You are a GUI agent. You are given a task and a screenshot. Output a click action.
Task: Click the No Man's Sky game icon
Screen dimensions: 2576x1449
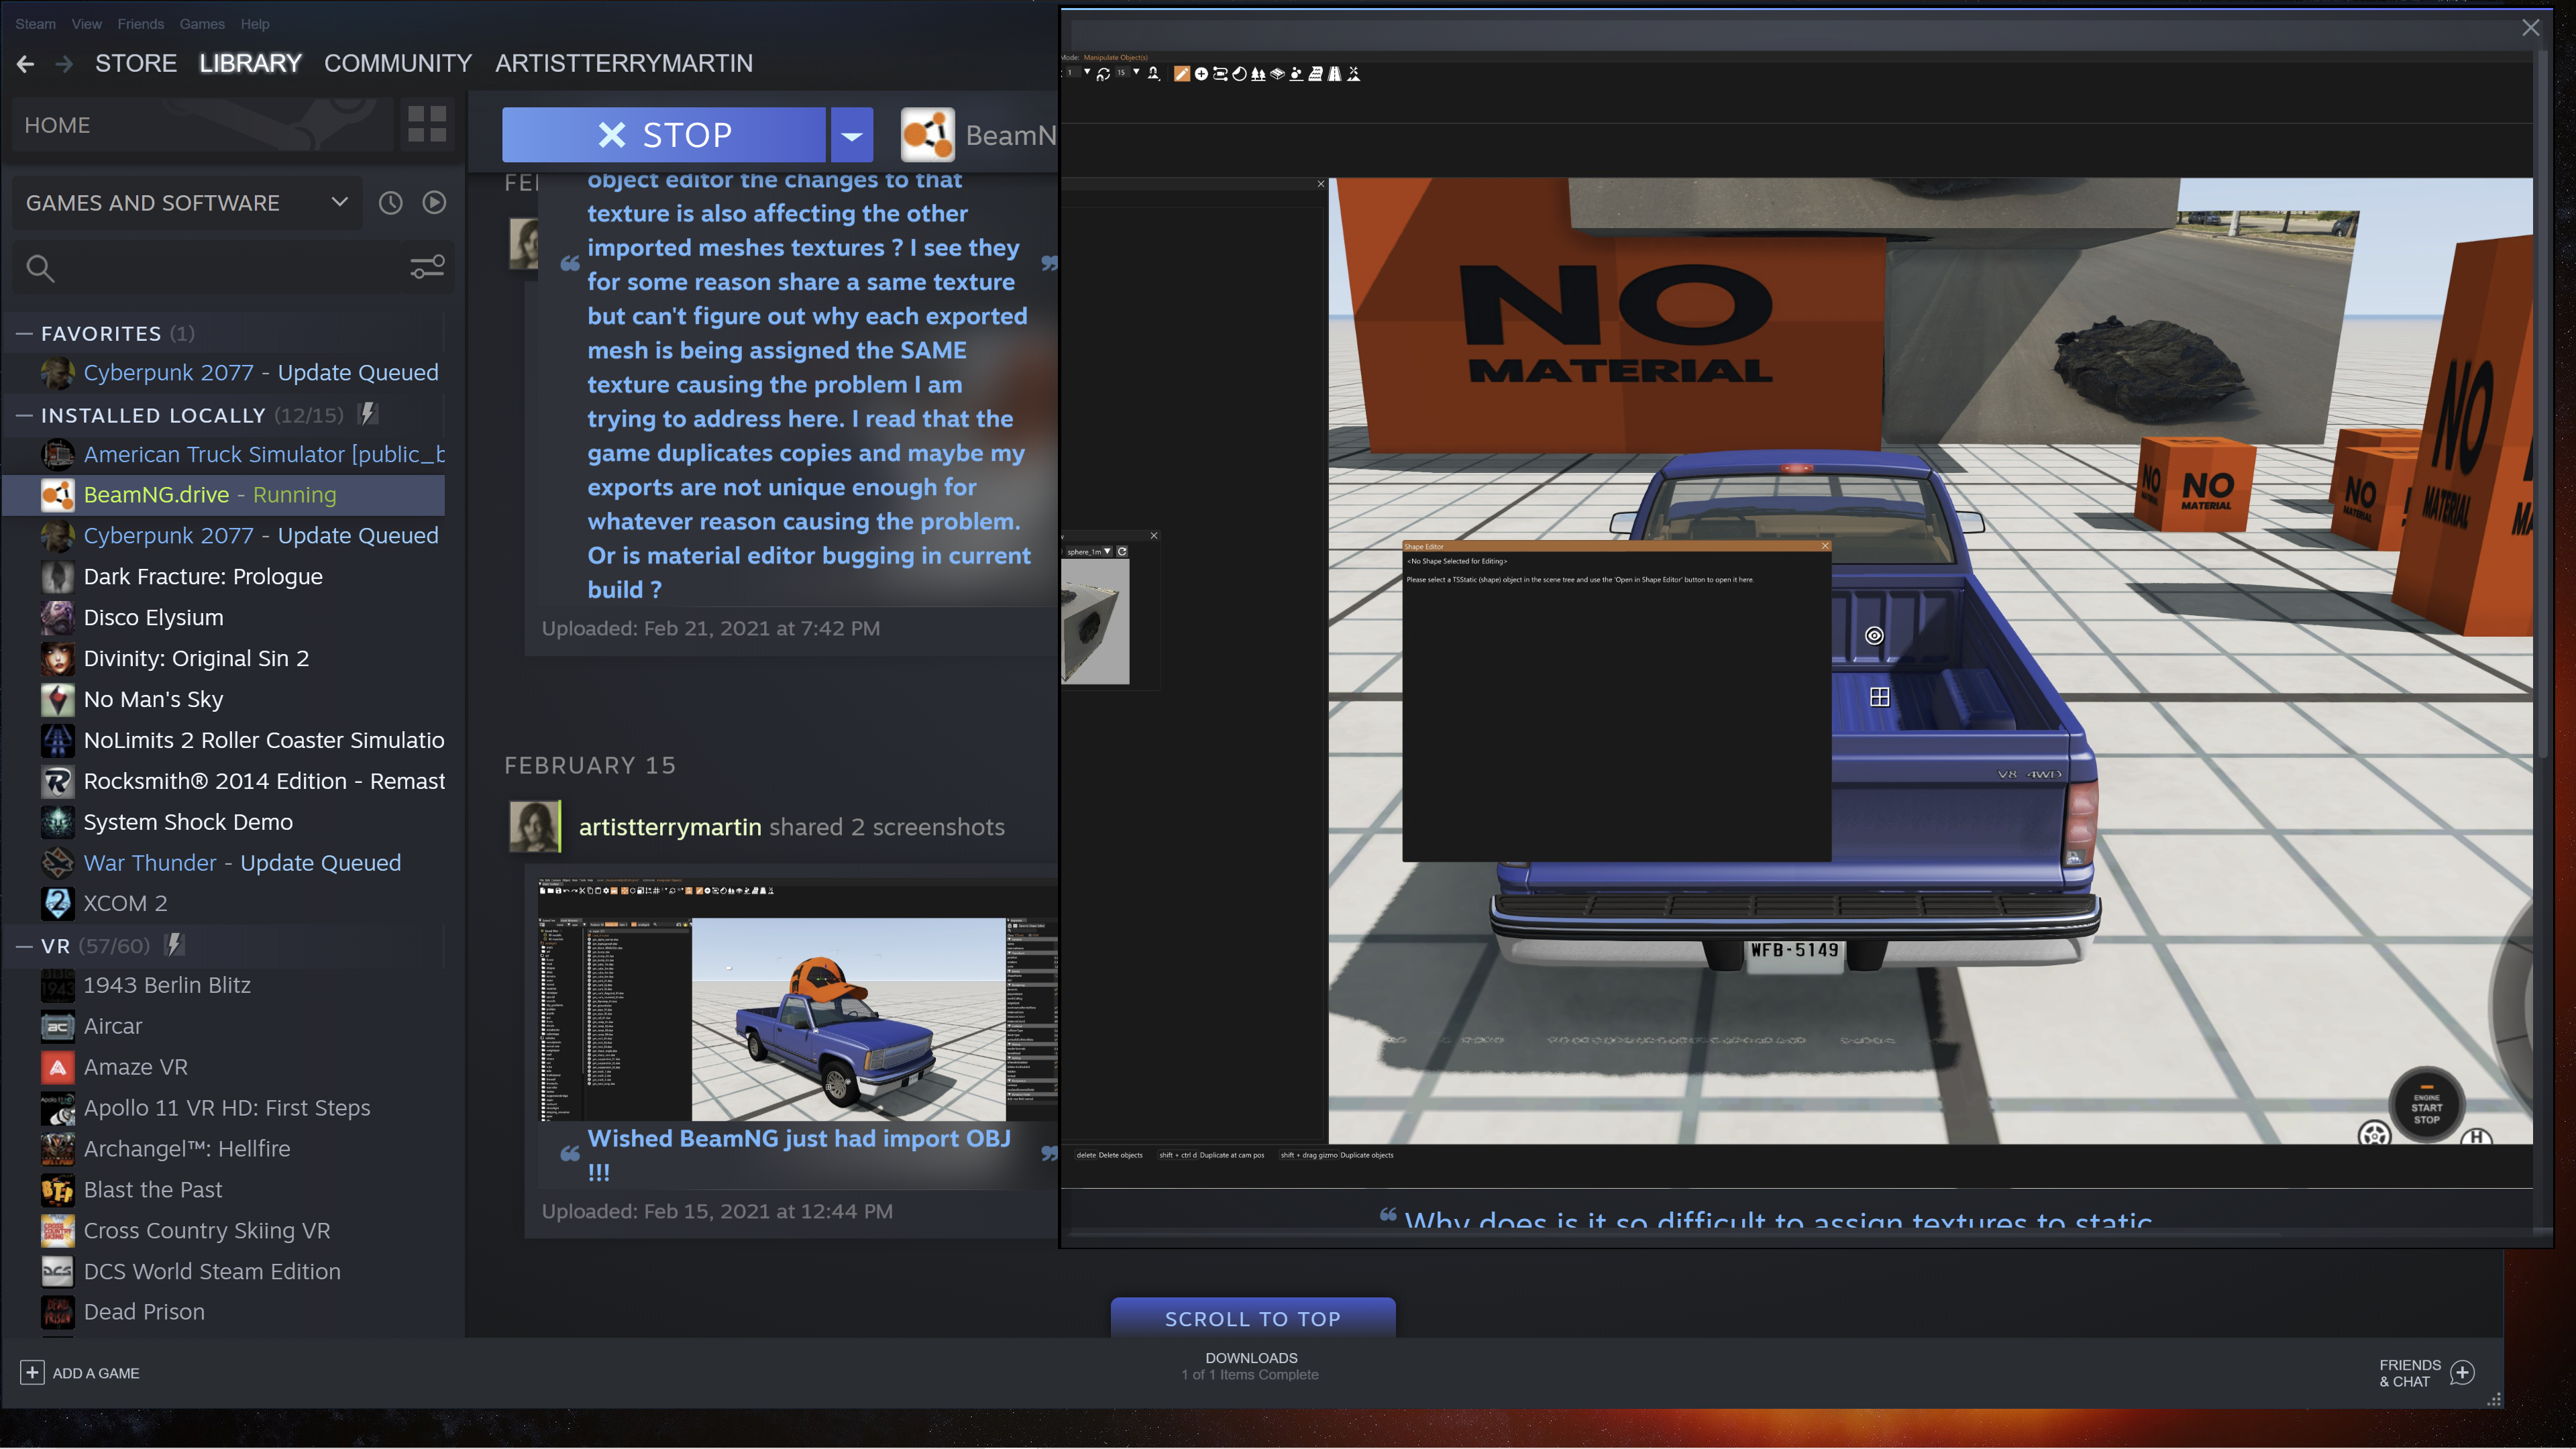(x=57, y=699)
